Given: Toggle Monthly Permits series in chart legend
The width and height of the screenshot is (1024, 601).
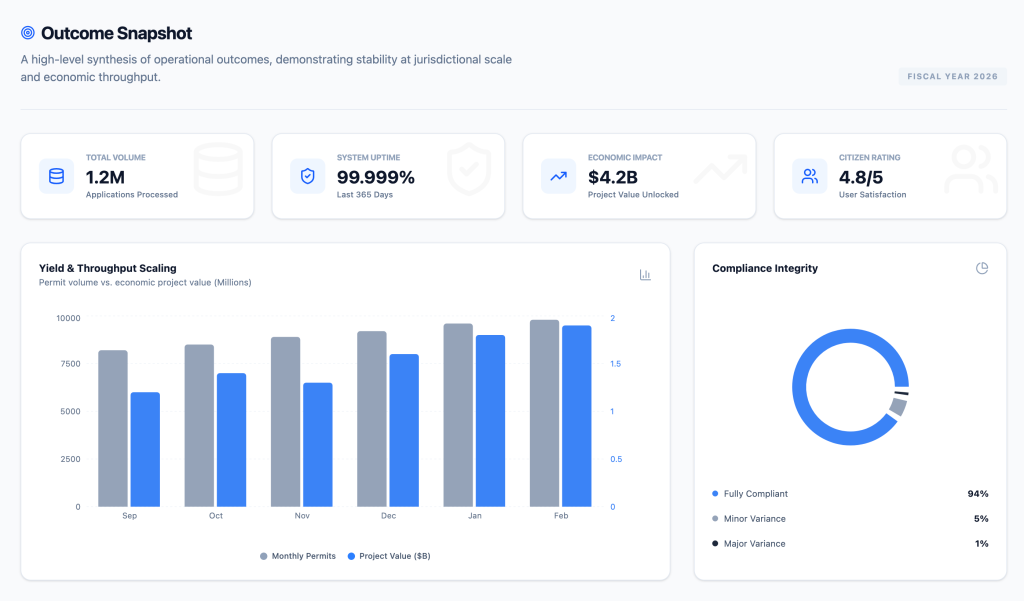Looking at the screenshot, I should [x=298, y=556].
